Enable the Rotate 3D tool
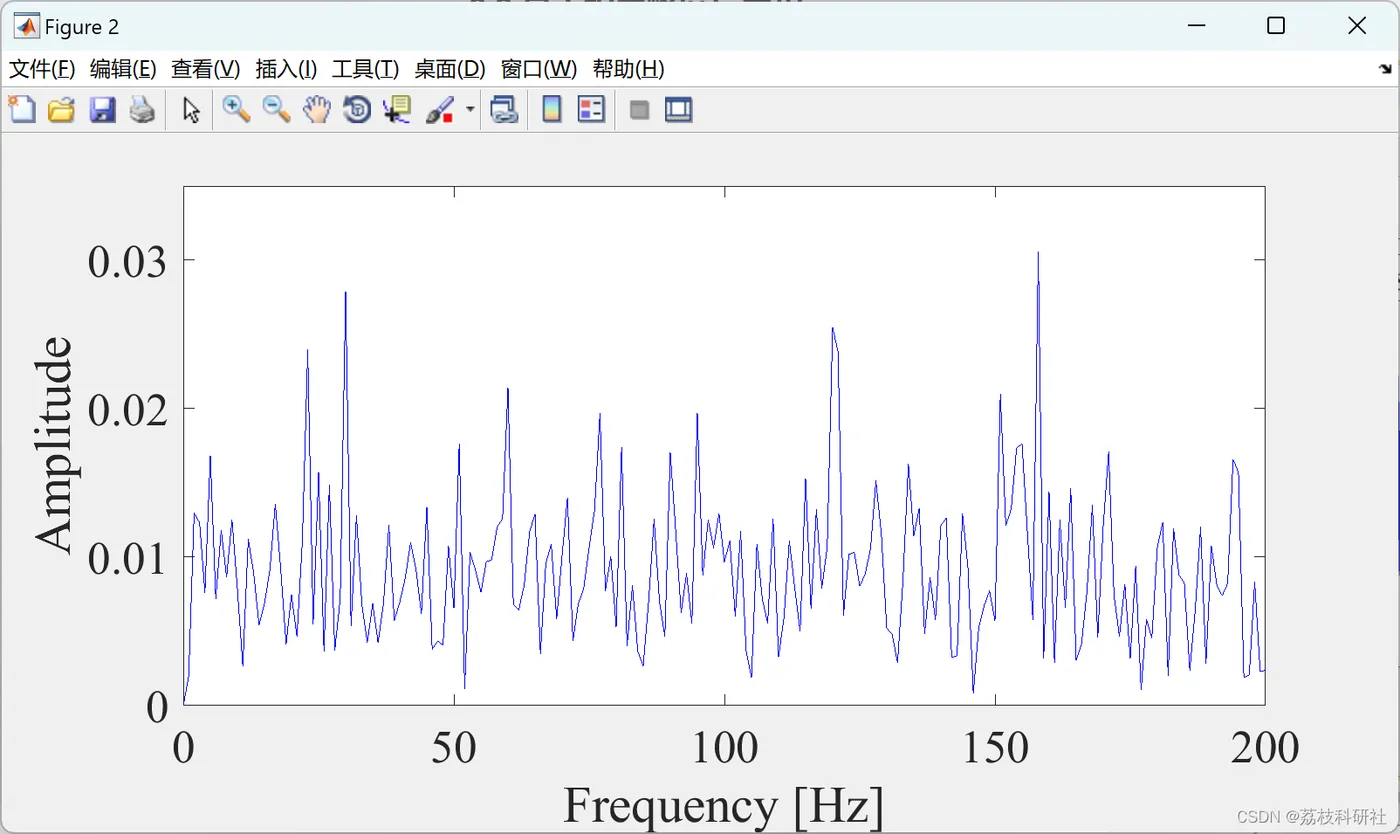This screenshot has width=1400, height=834. (x=357, y=109)
